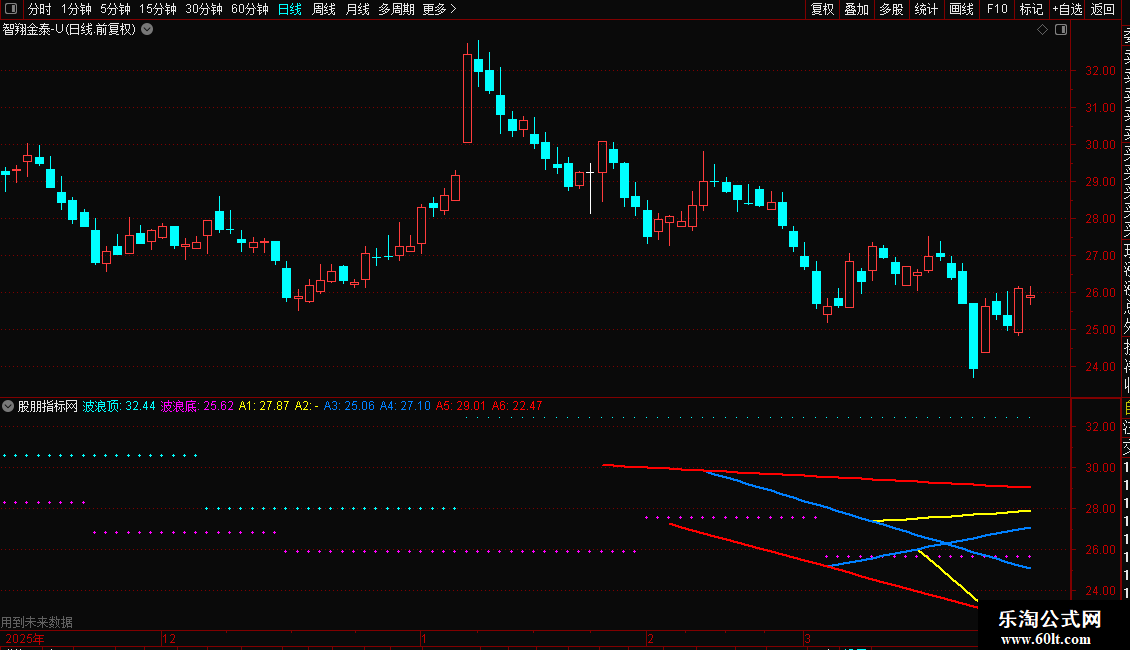Expand the 更多 periods menu
Image resolution: width=1130 pixels, height=650 pixels.
[439, 9]
